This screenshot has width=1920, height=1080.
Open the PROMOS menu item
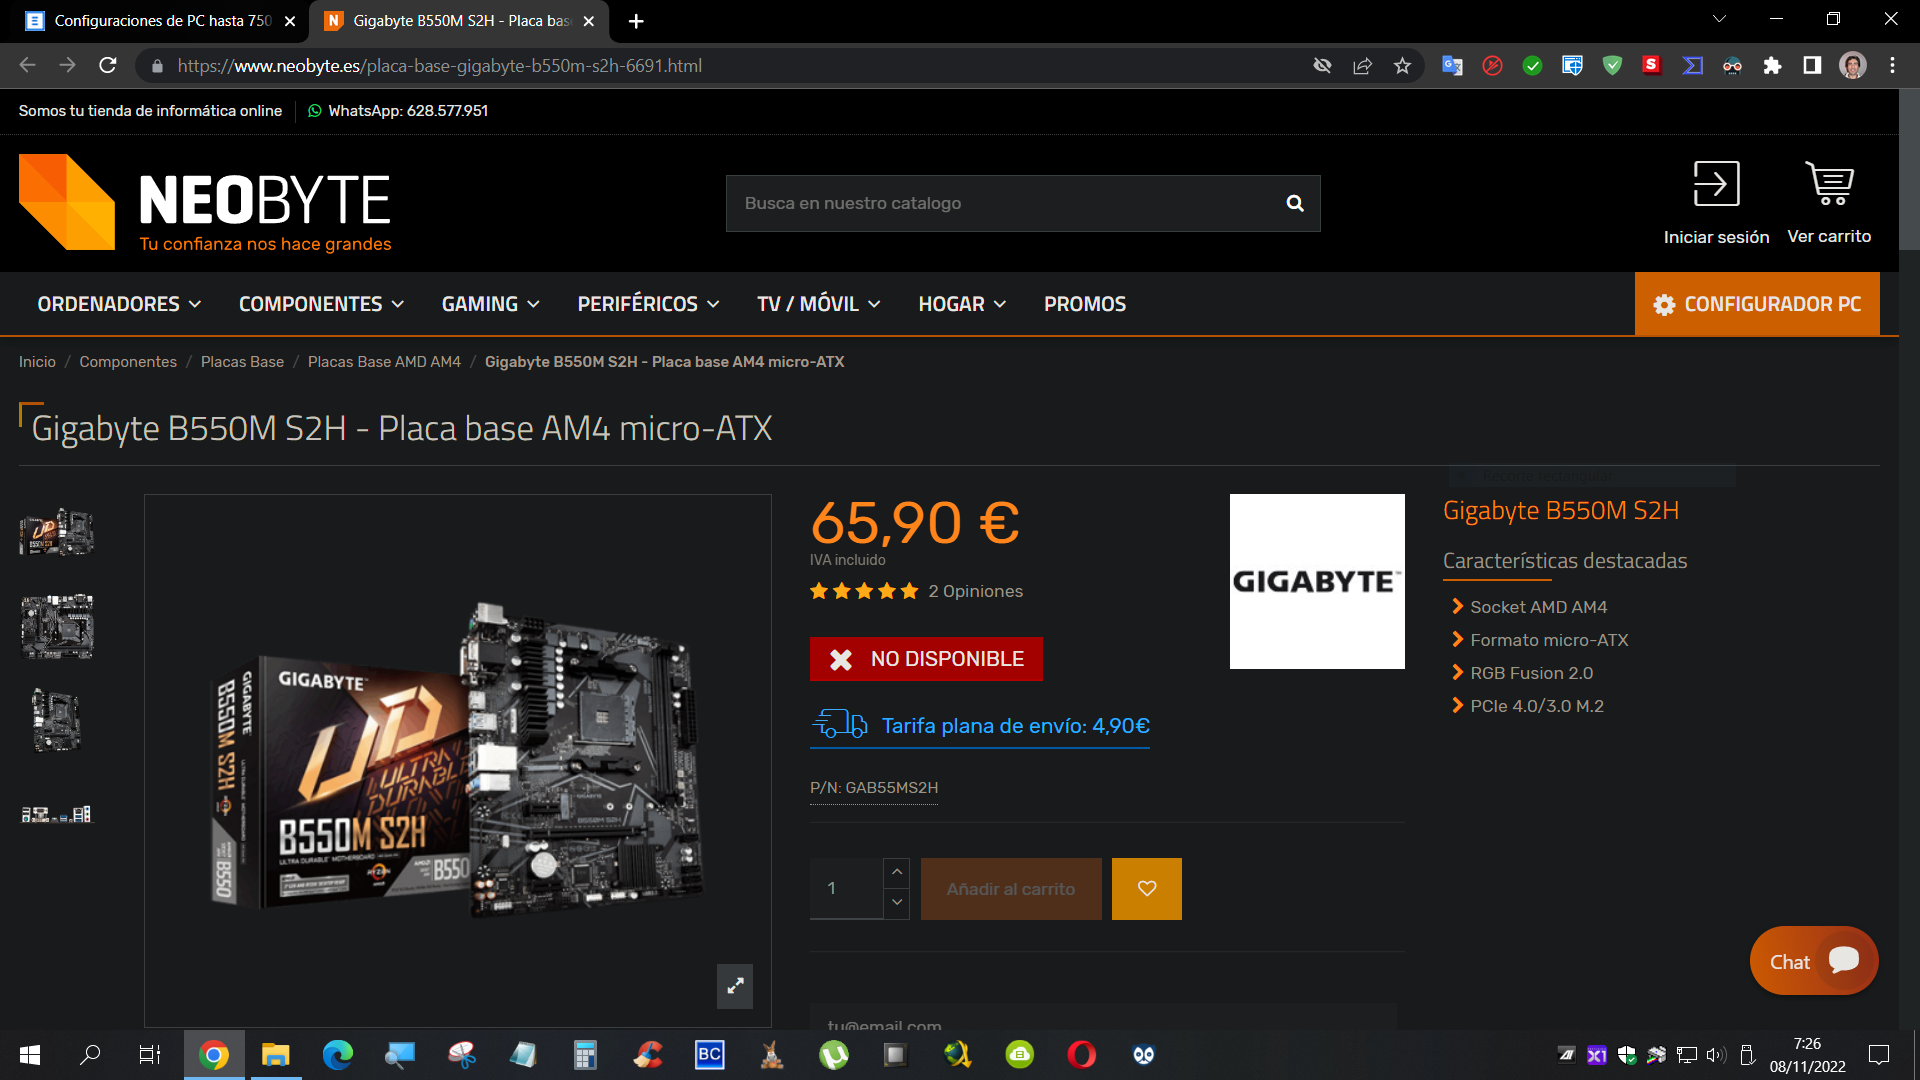tap(1084, 304)
